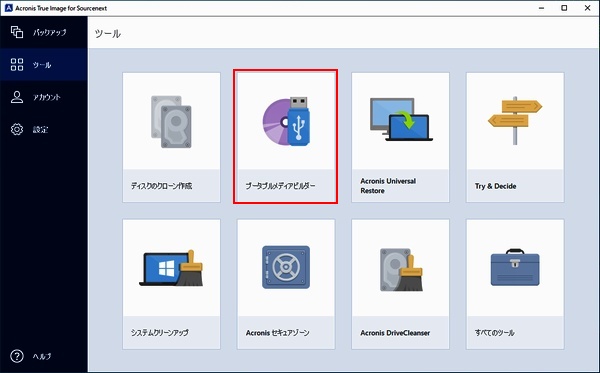Click the Try & Decide signpost icon
This screenshot has height=373, width=600.
tap(515, 121)
